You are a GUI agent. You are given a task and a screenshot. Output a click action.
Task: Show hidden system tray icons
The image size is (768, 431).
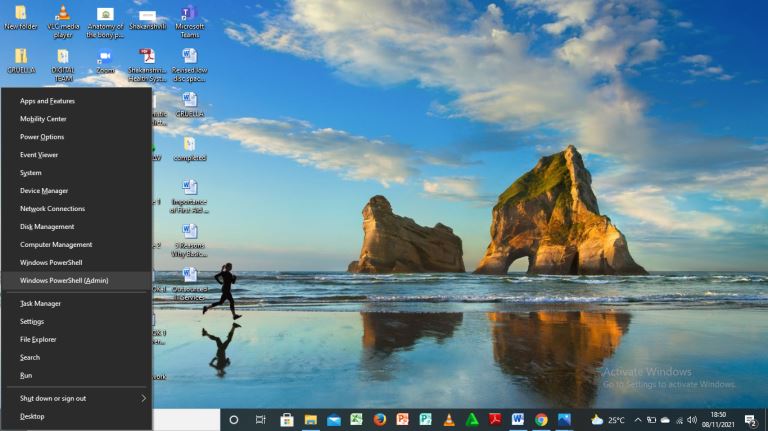pos(638,420)
